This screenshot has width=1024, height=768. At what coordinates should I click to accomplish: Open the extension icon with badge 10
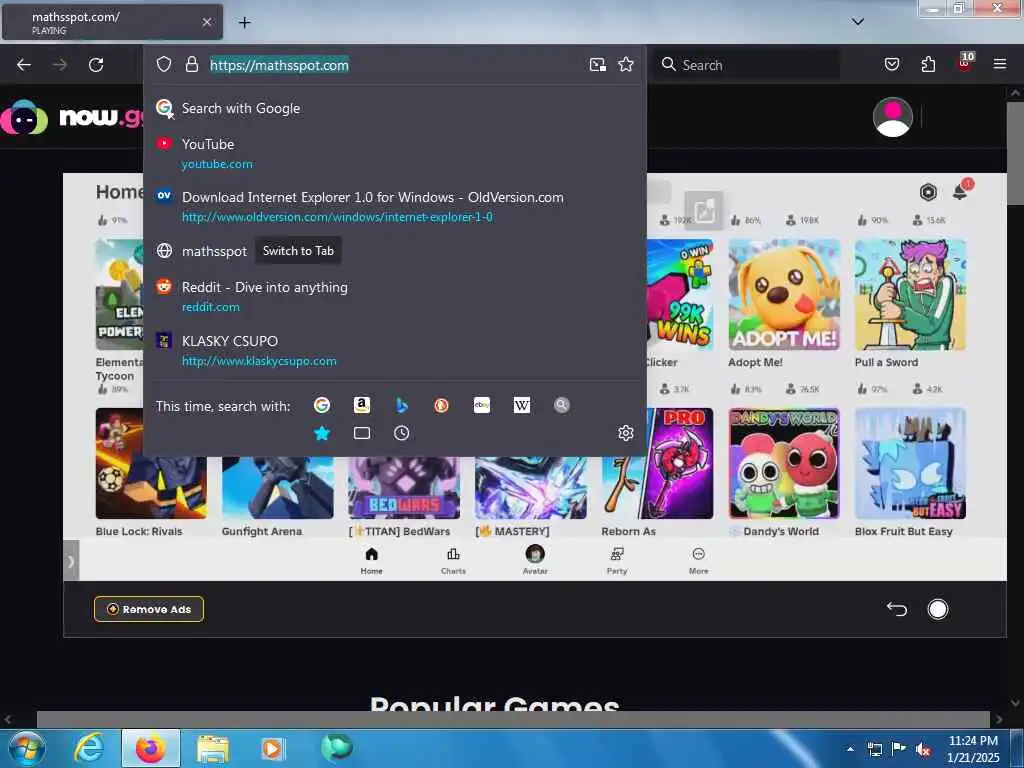[965, 63]
